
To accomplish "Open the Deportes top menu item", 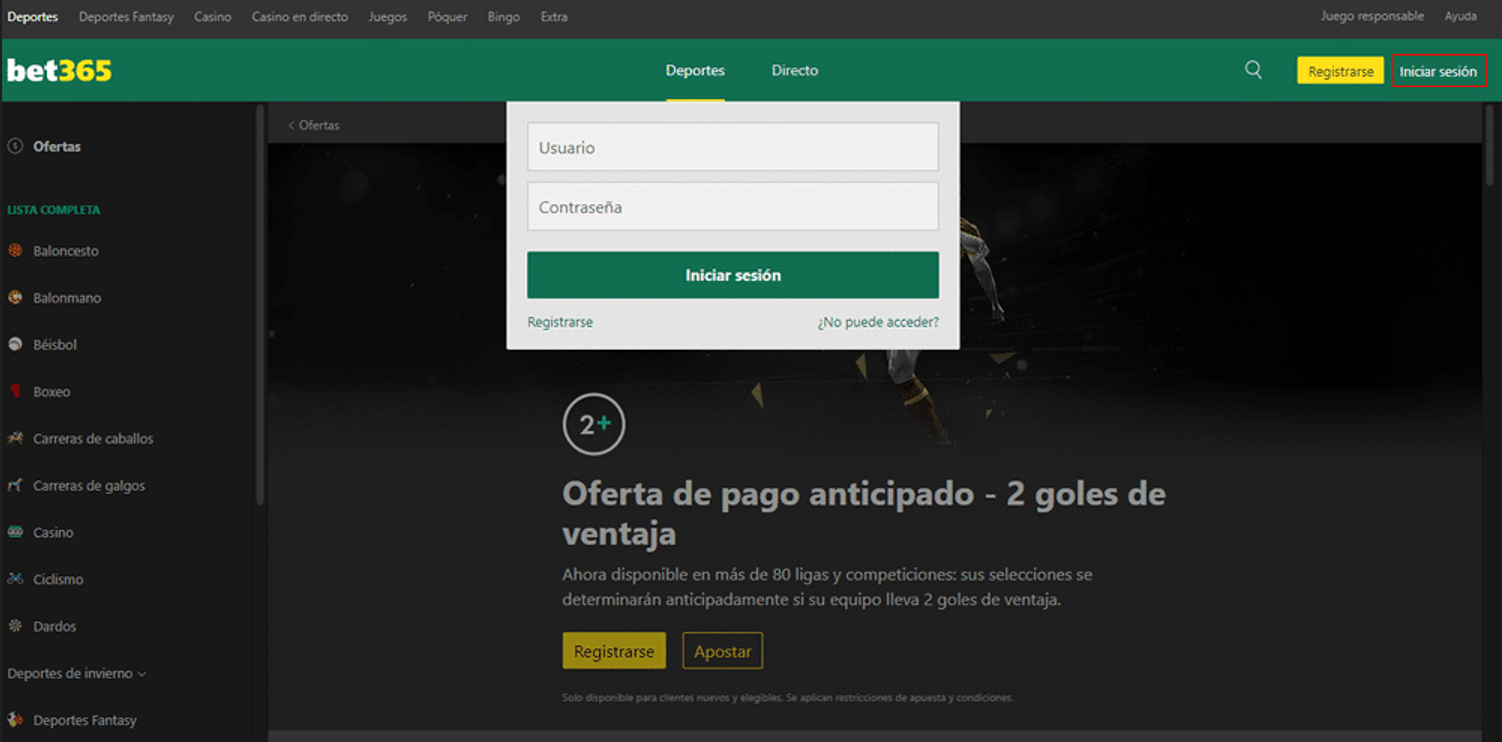I will [x=33, y=17].
